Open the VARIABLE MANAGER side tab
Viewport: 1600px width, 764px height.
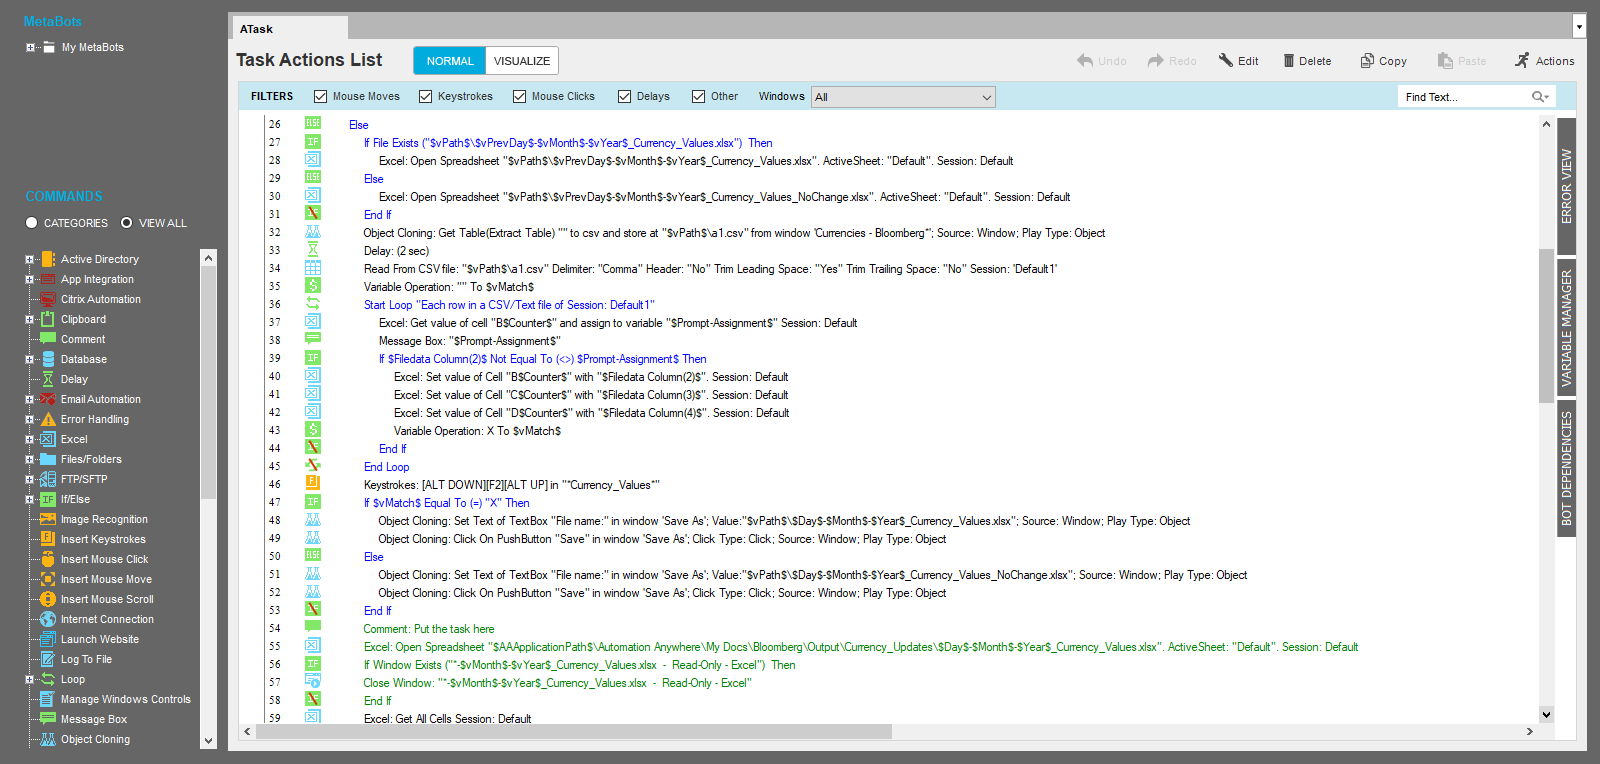[1566, 329]
